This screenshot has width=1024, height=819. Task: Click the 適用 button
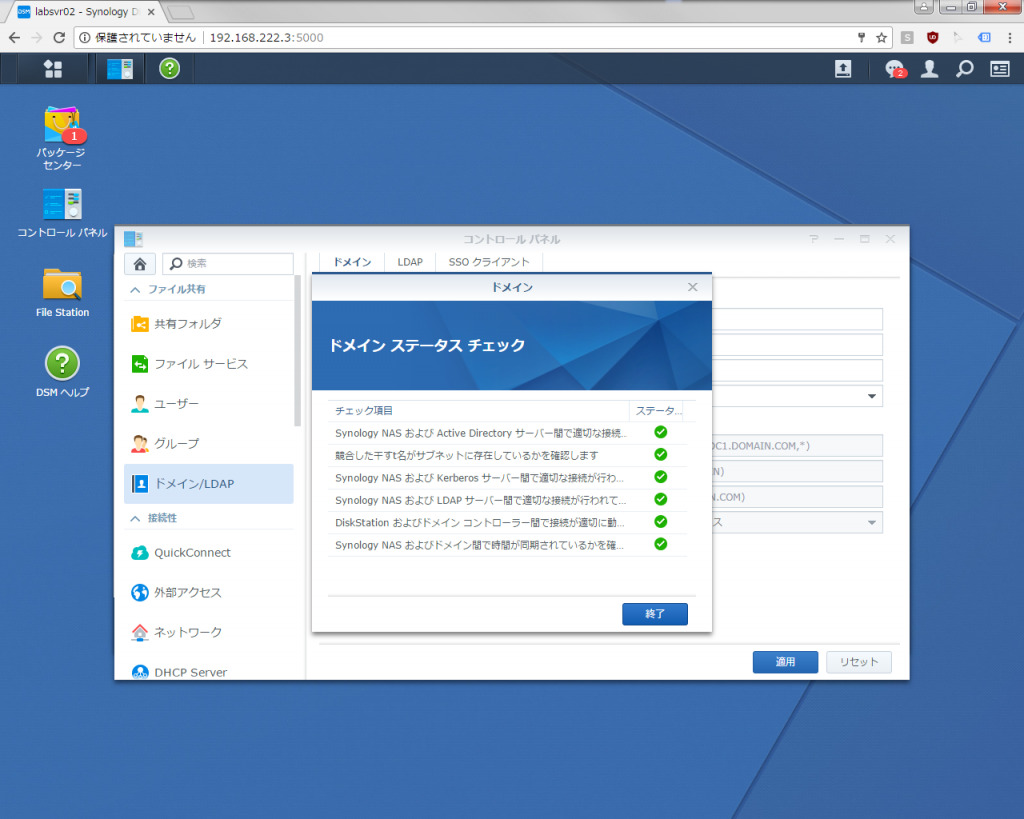[x=785, y=662]
